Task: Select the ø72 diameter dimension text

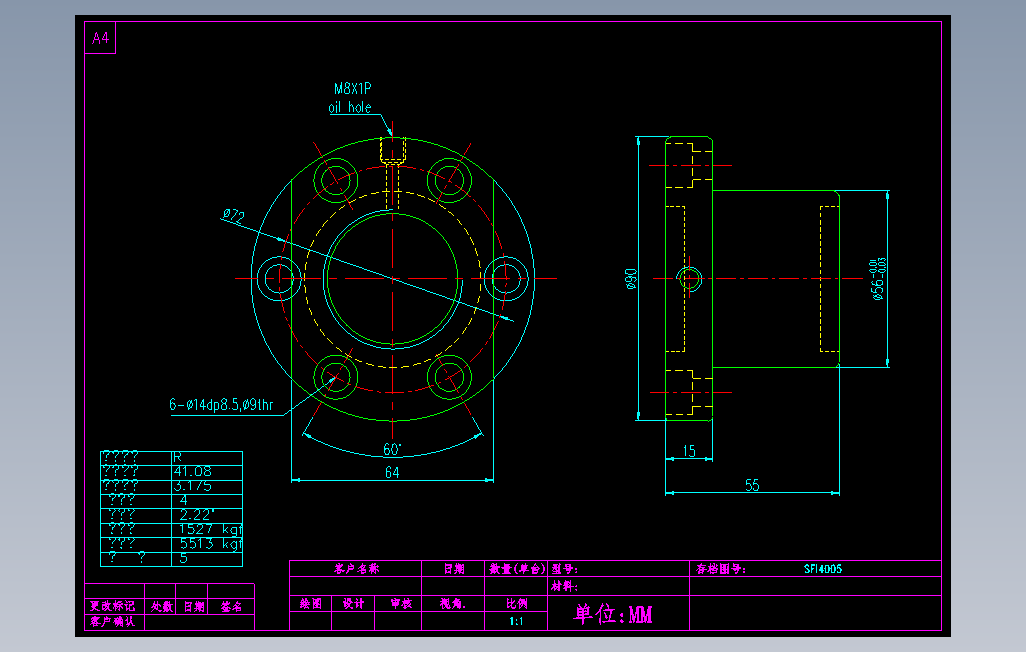Action: click(234, 215)
